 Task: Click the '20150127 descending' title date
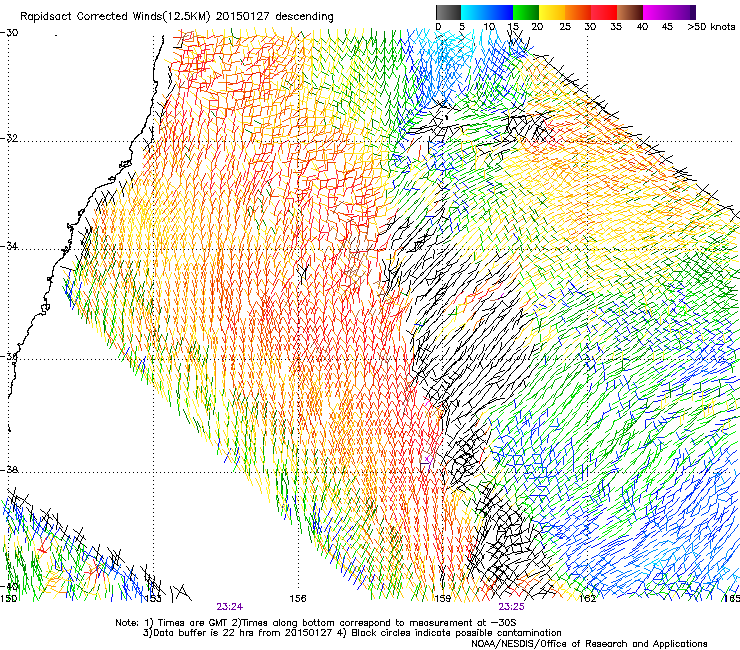[275, 17]
